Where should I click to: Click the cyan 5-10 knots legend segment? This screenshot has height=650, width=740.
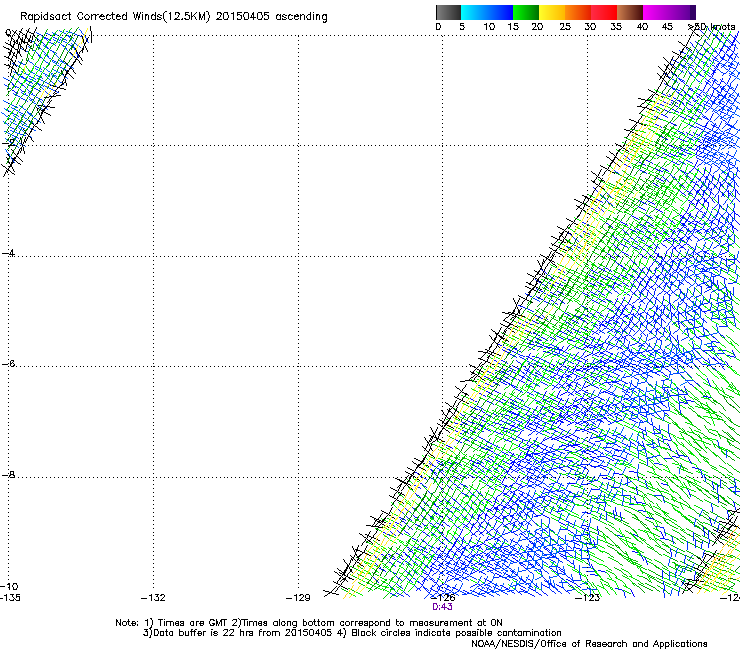click(474, 12)
